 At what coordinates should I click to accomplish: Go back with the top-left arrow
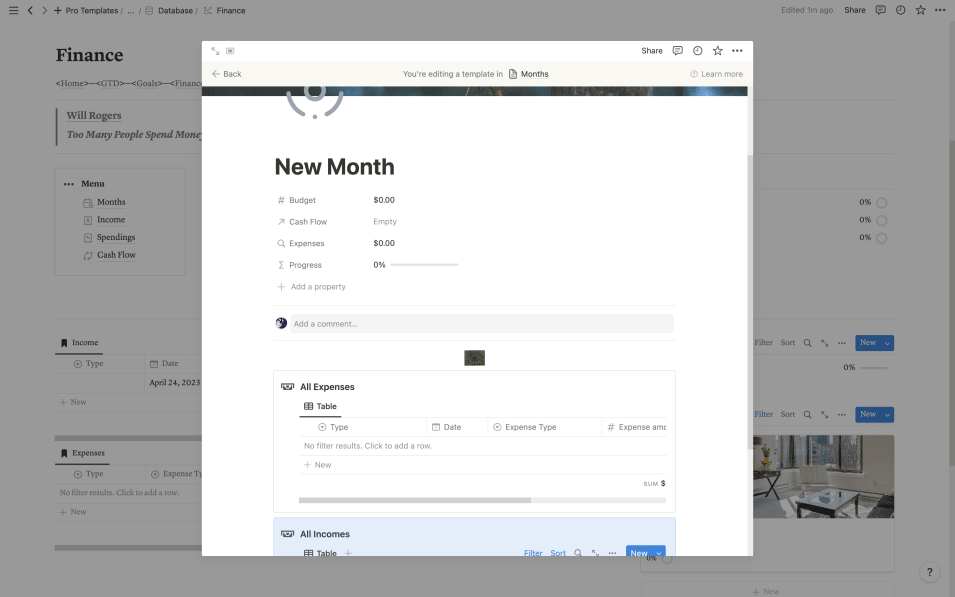[30, 10]
